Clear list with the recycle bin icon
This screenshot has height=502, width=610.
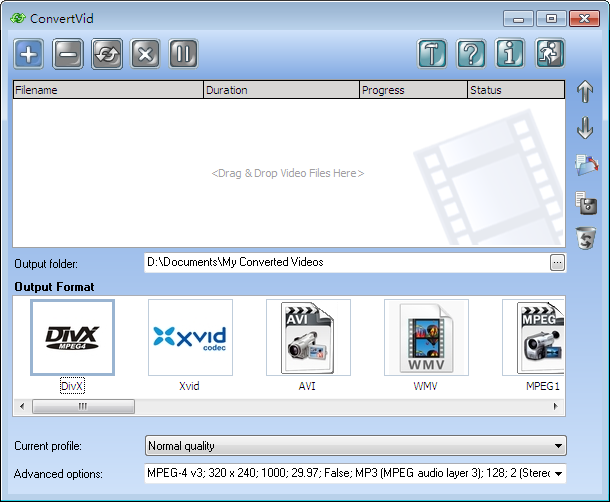pyautogui.click(x=586, y=238)
